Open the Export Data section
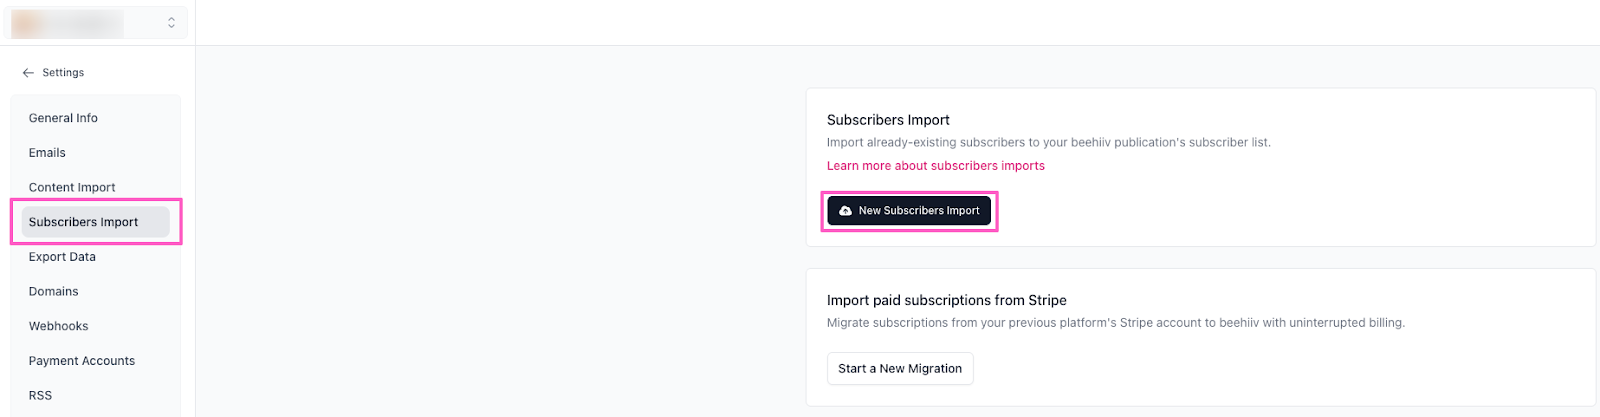The image size is (1600, 417). (x=62, y=257)
